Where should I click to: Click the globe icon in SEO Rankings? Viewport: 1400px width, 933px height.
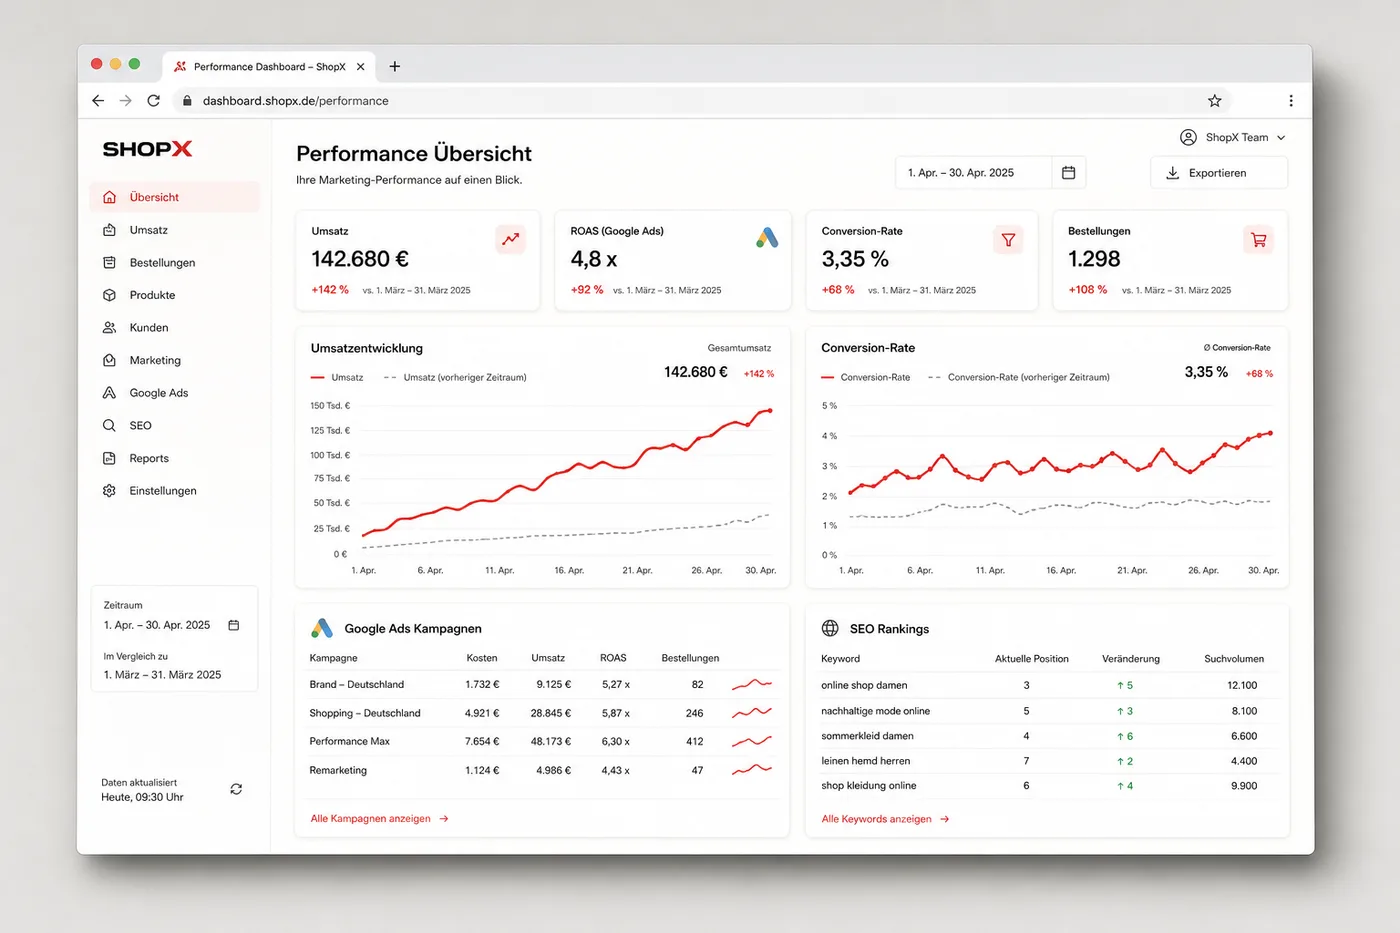[830, 628]
